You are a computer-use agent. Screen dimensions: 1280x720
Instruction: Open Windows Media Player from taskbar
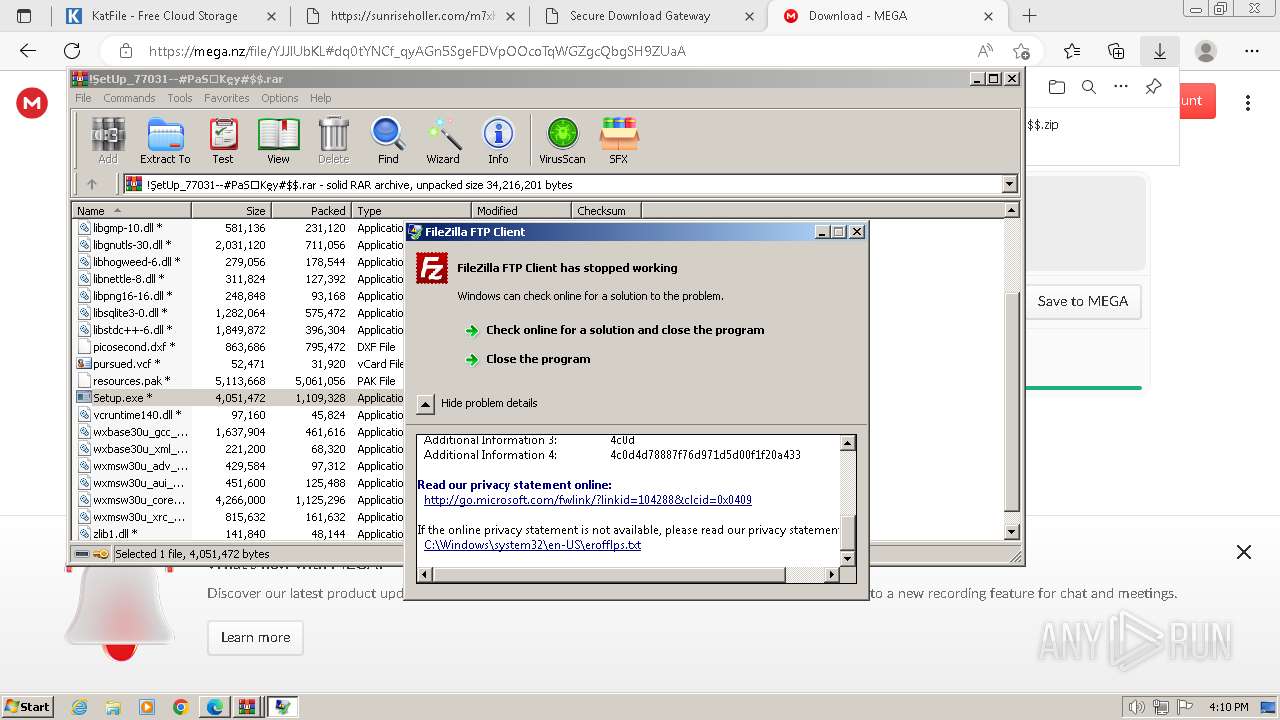147,707
